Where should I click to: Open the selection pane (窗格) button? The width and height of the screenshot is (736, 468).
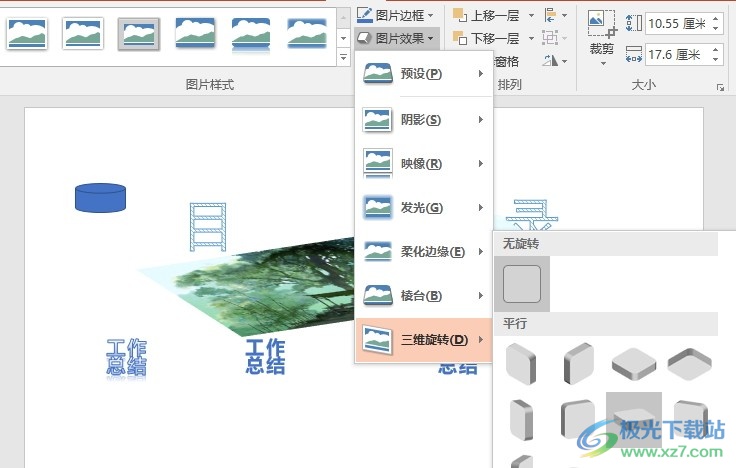506,61
